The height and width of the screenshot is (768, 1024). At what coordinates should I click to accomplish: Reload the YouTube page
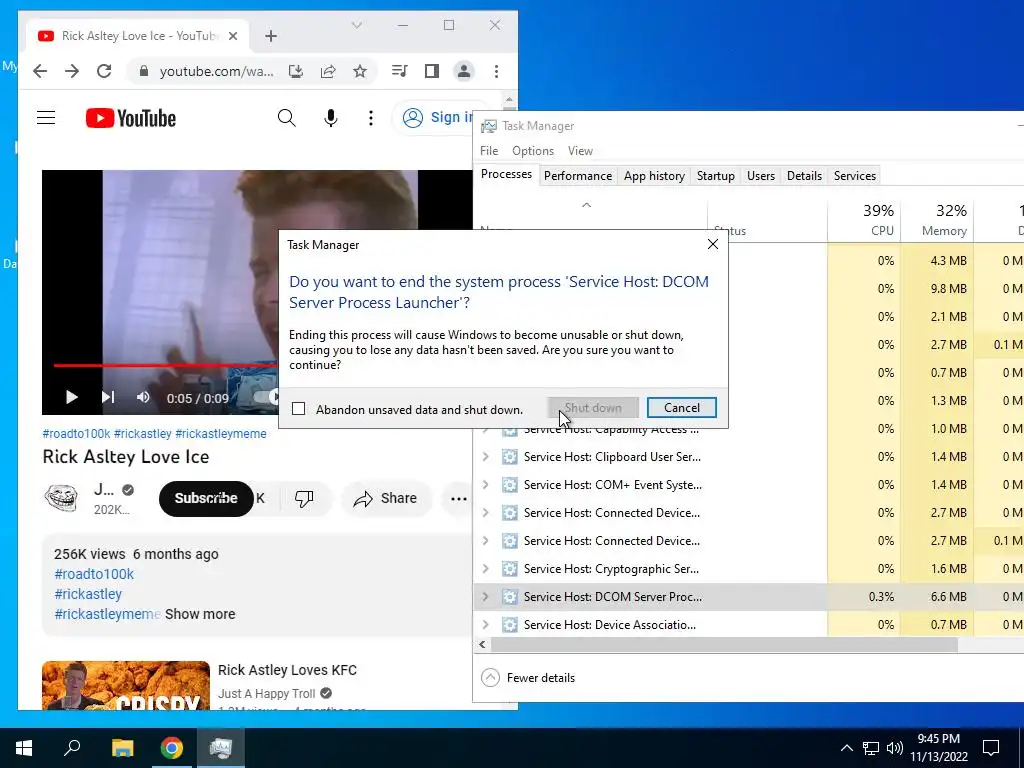[x=104, y=71]
